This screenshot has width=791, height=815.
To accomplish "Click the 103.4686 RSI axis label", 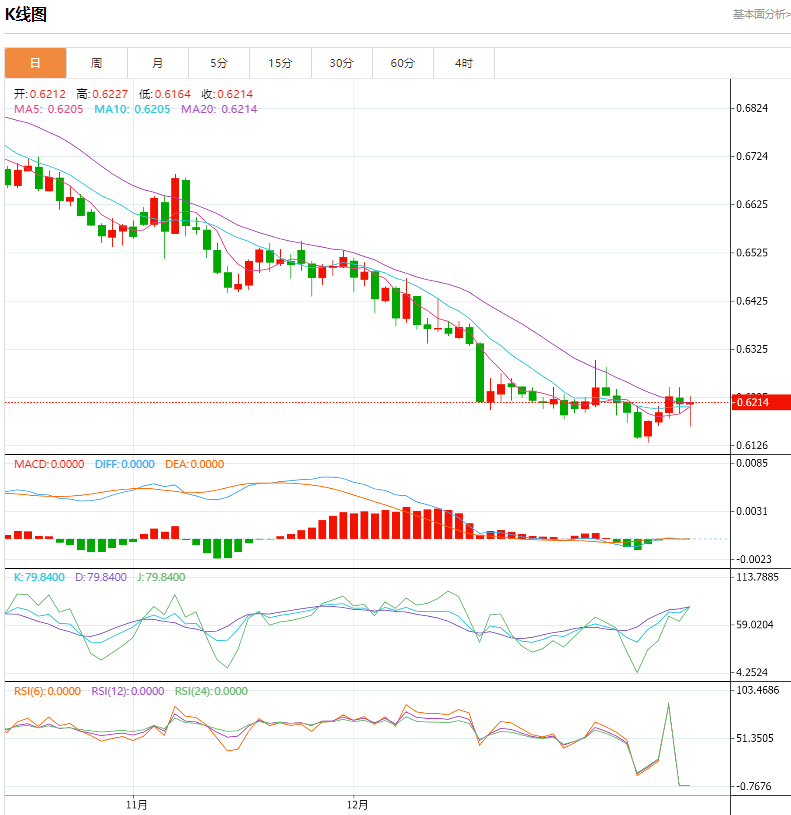I will (x=758, y=690).
